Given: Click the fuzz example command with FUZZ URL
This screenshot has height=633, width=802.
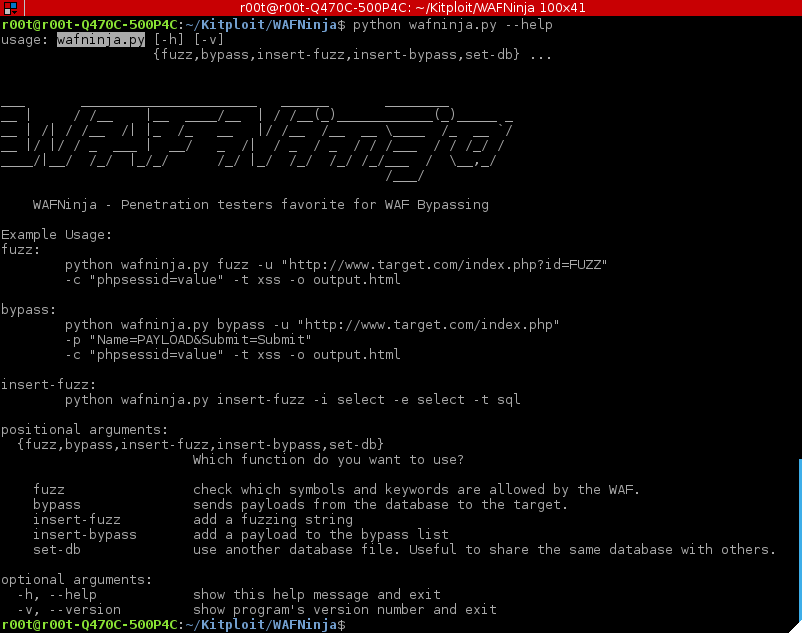Looking at the screenshot, I should click(336, 264).
